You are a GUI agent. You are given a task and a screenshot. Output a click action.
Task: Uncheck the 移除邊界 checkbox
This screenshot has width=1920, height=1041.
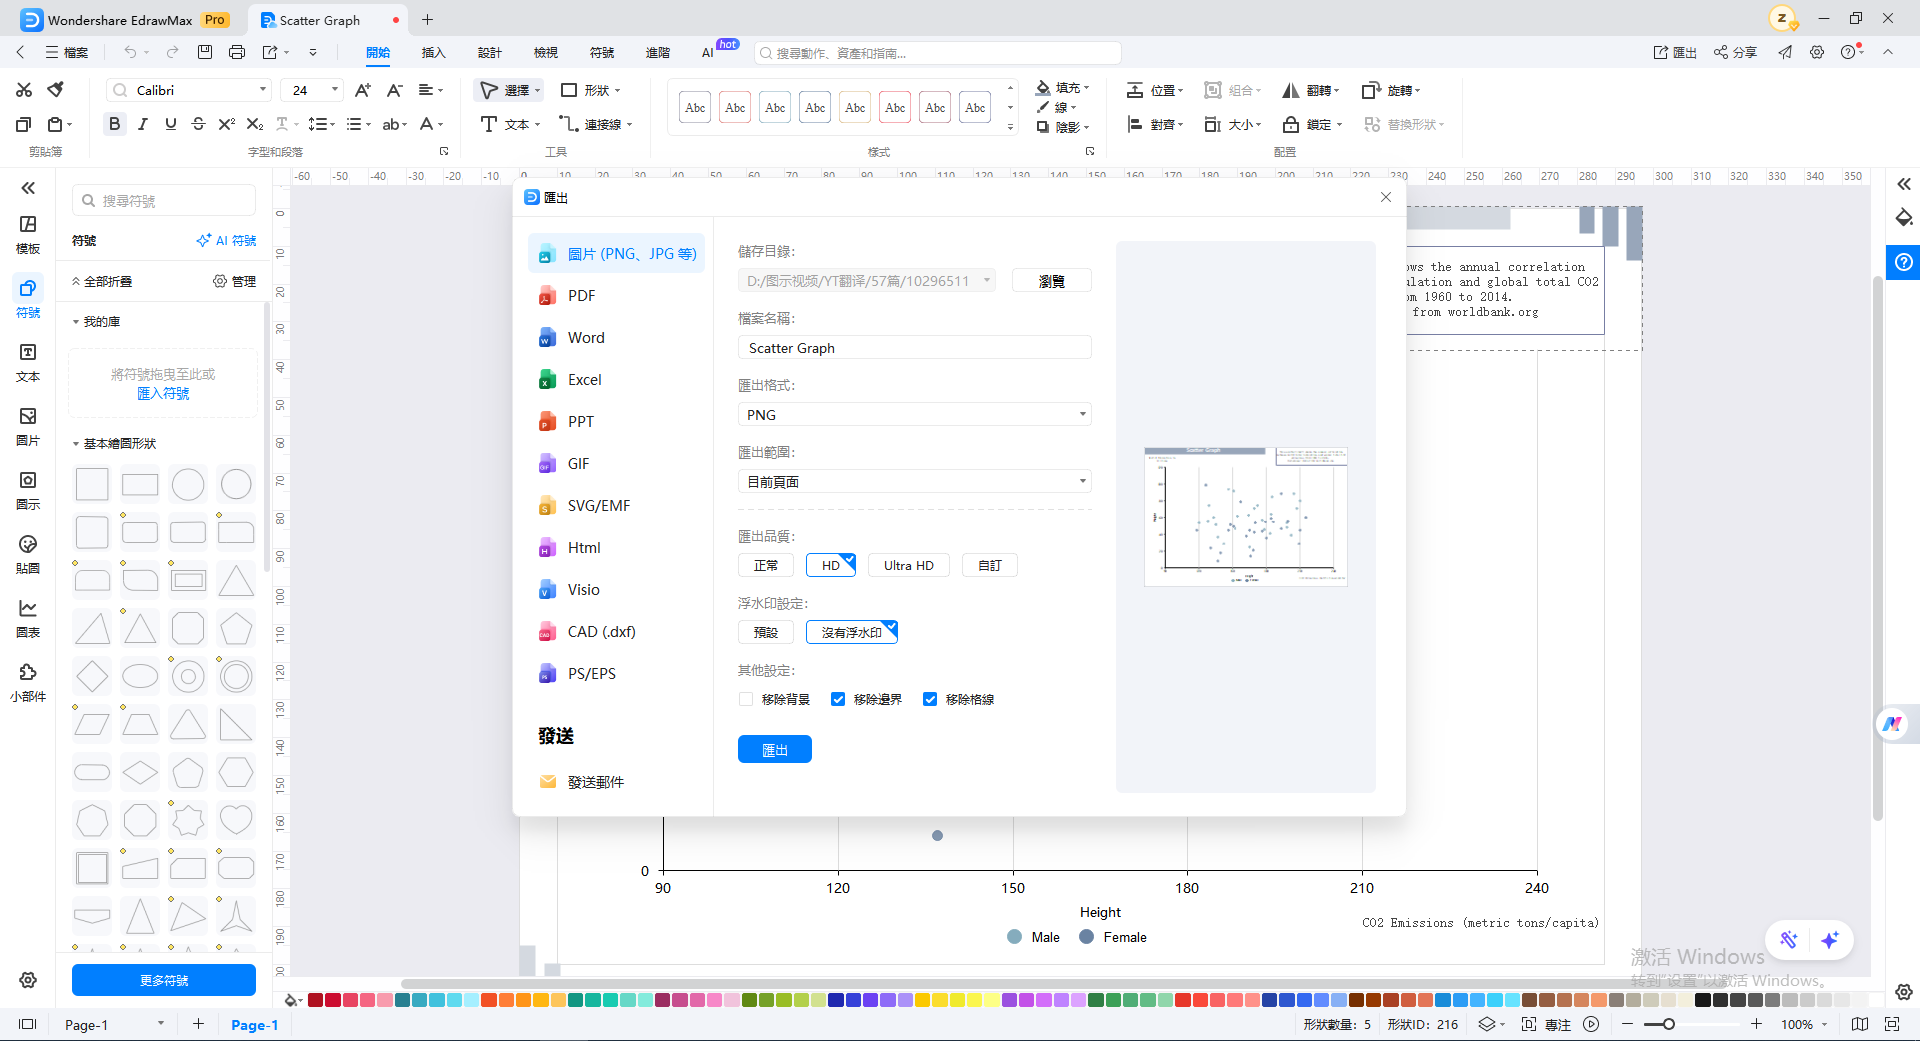coord(838,699)
